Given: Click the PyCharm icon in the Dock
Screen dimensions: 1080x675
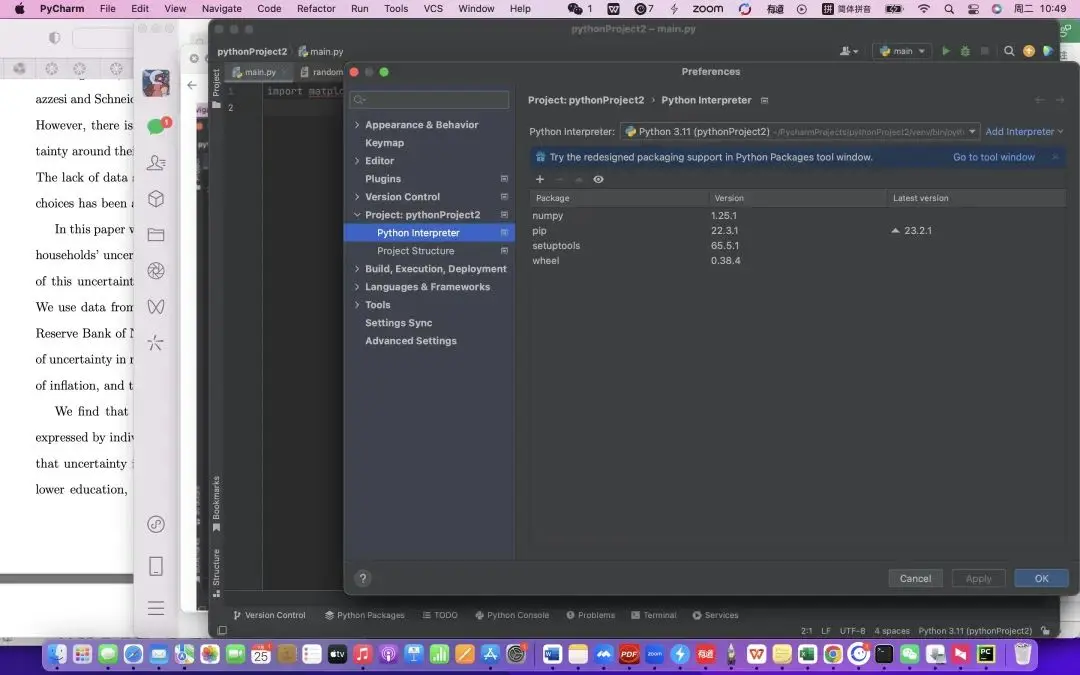Looking at the screenshot, I should [x=986, y=654].
